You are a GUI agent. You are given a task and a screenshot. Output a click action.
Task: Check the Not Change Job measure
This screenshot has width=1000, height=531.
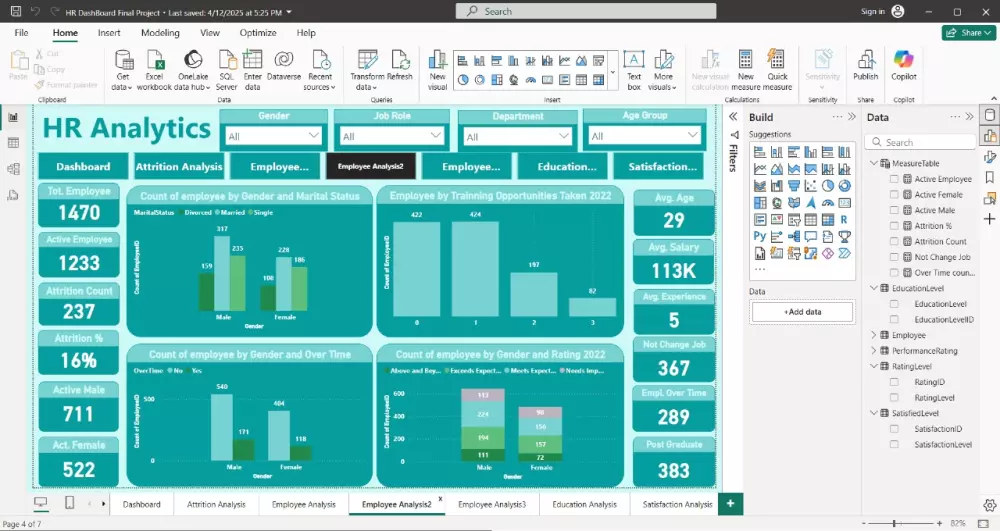point(894,257)
